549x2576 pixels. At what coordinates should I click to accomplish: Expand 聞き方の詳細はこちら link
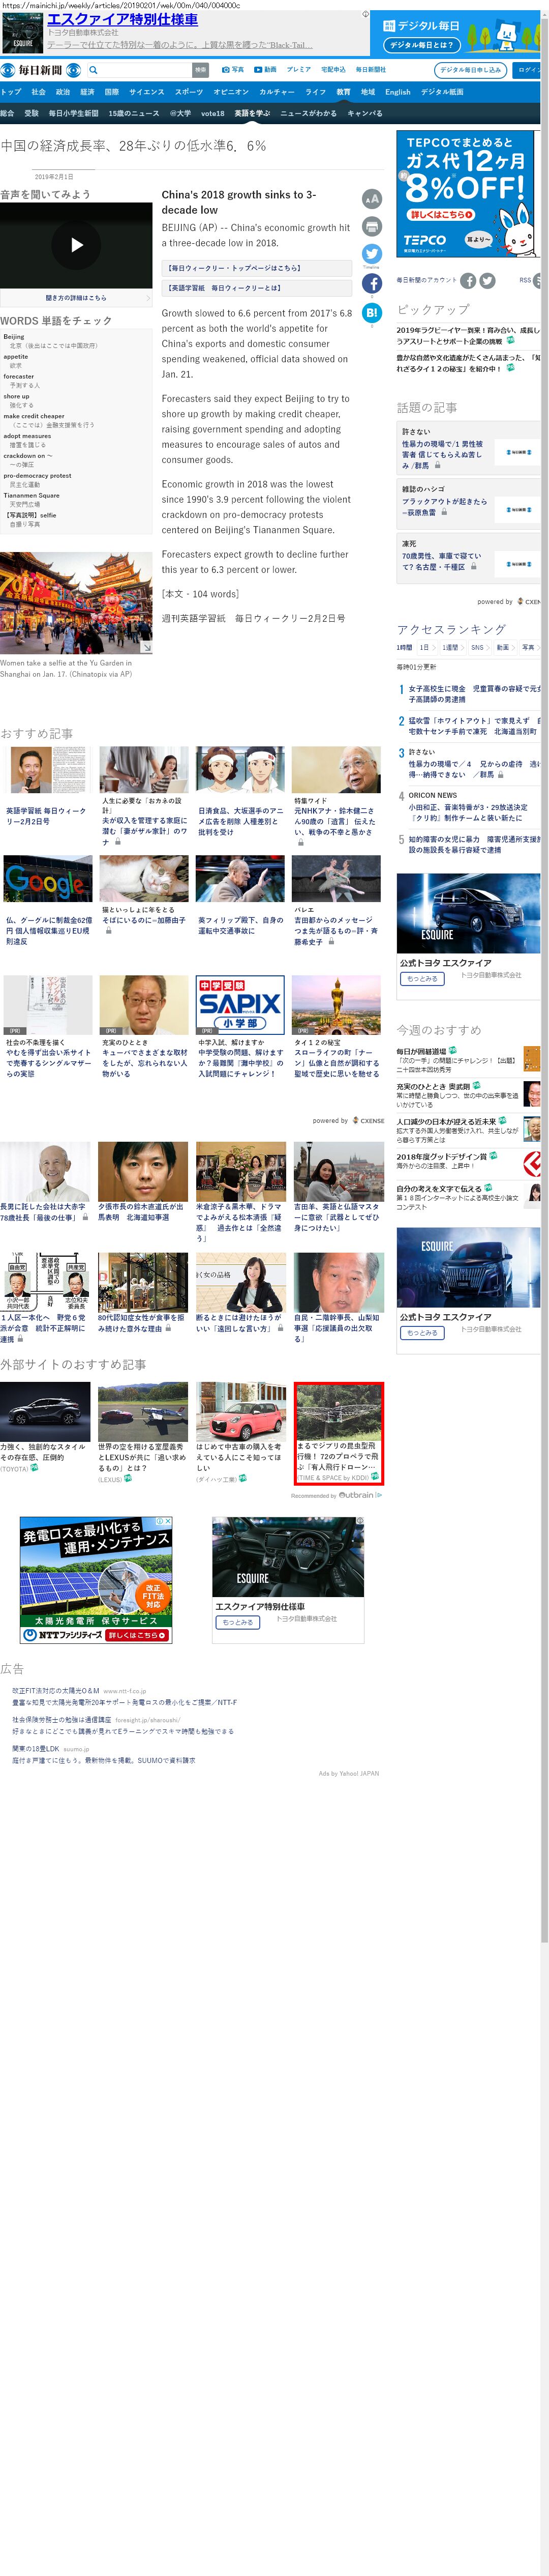click(76, 298)
